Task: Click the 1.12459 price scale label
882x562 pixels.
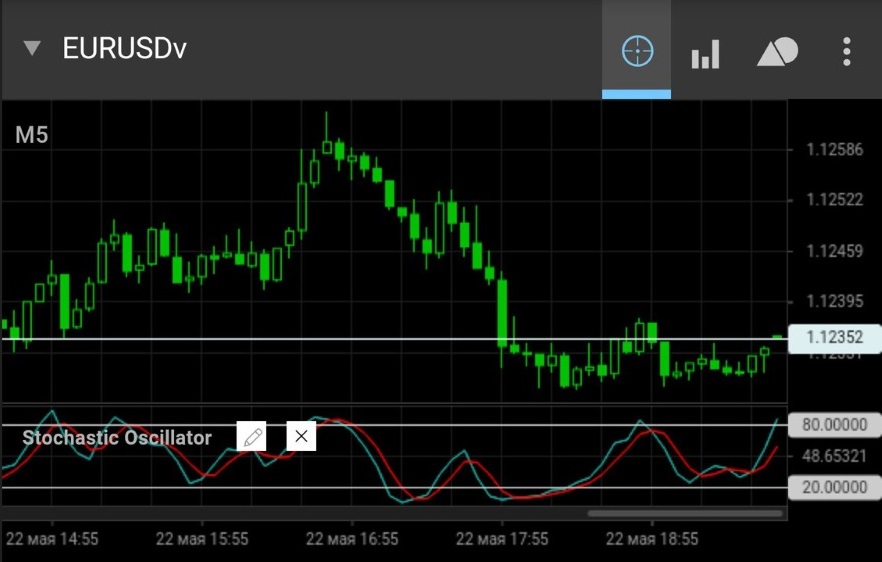Action: coord(835,251)
